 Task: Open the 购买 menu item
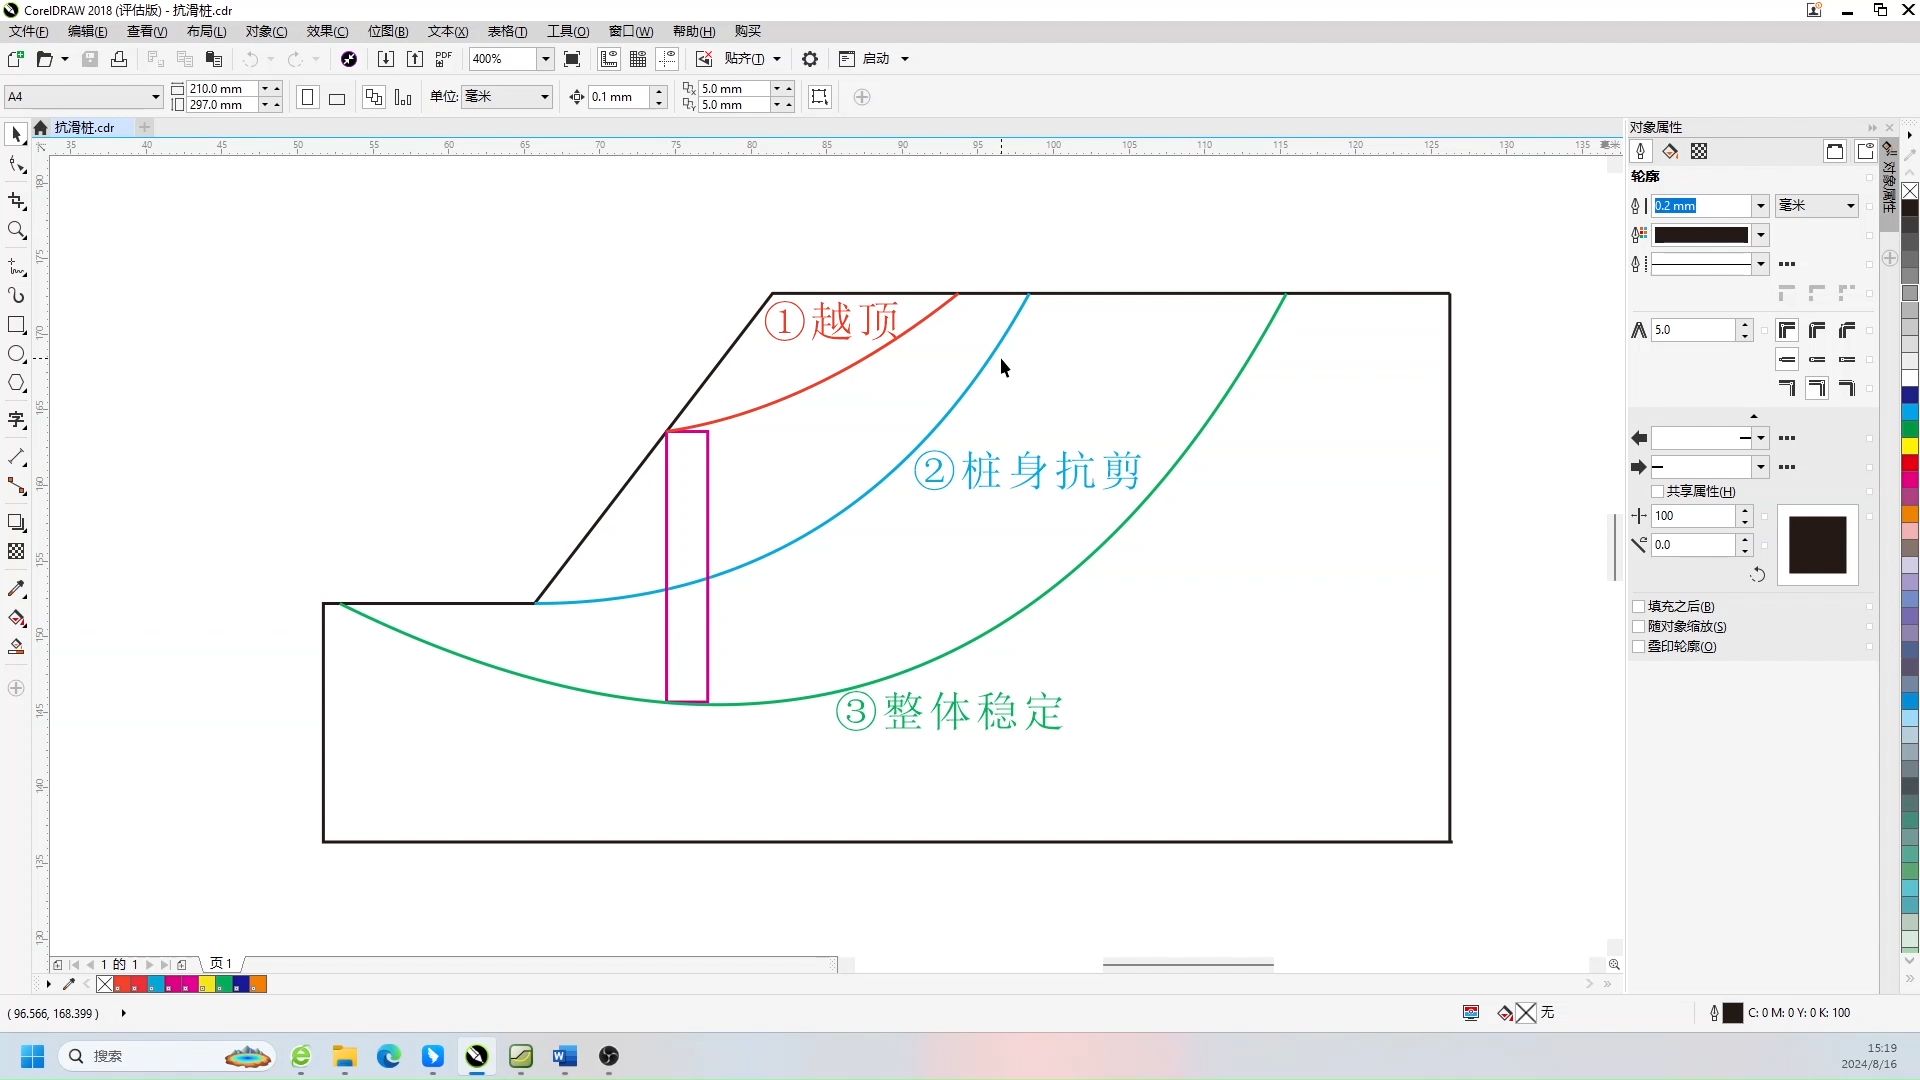click(x=747, y=31)
